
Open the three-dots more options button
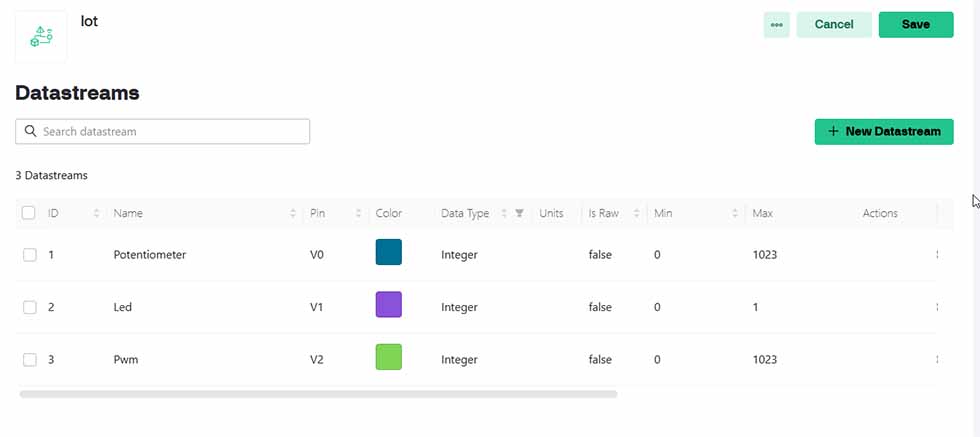pyautogui.click(x=776, y=24)
